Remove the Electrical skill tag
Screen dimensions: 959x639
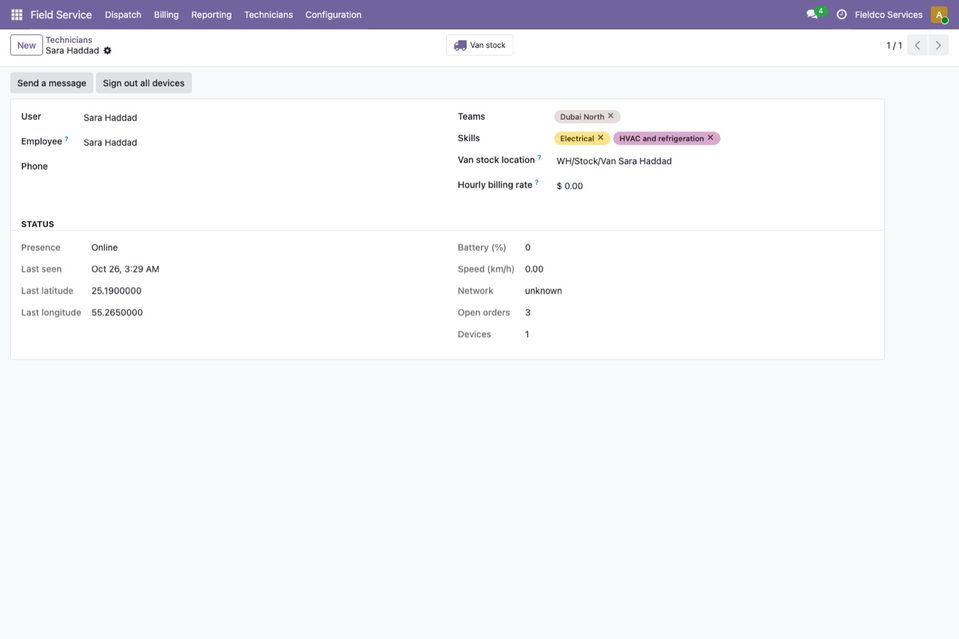[601, 138]
